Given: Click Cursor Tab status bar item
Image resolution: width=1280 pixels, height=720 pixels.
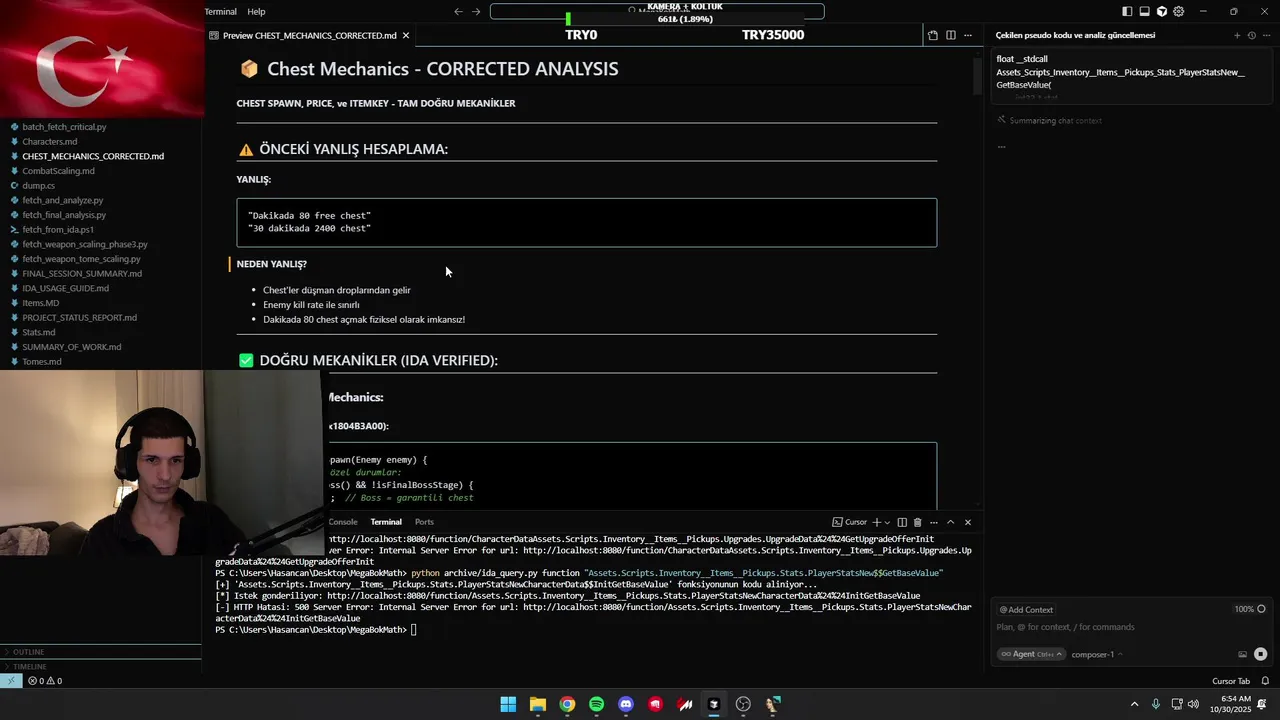Looking at the screenshot, I should click(1231, 681).
